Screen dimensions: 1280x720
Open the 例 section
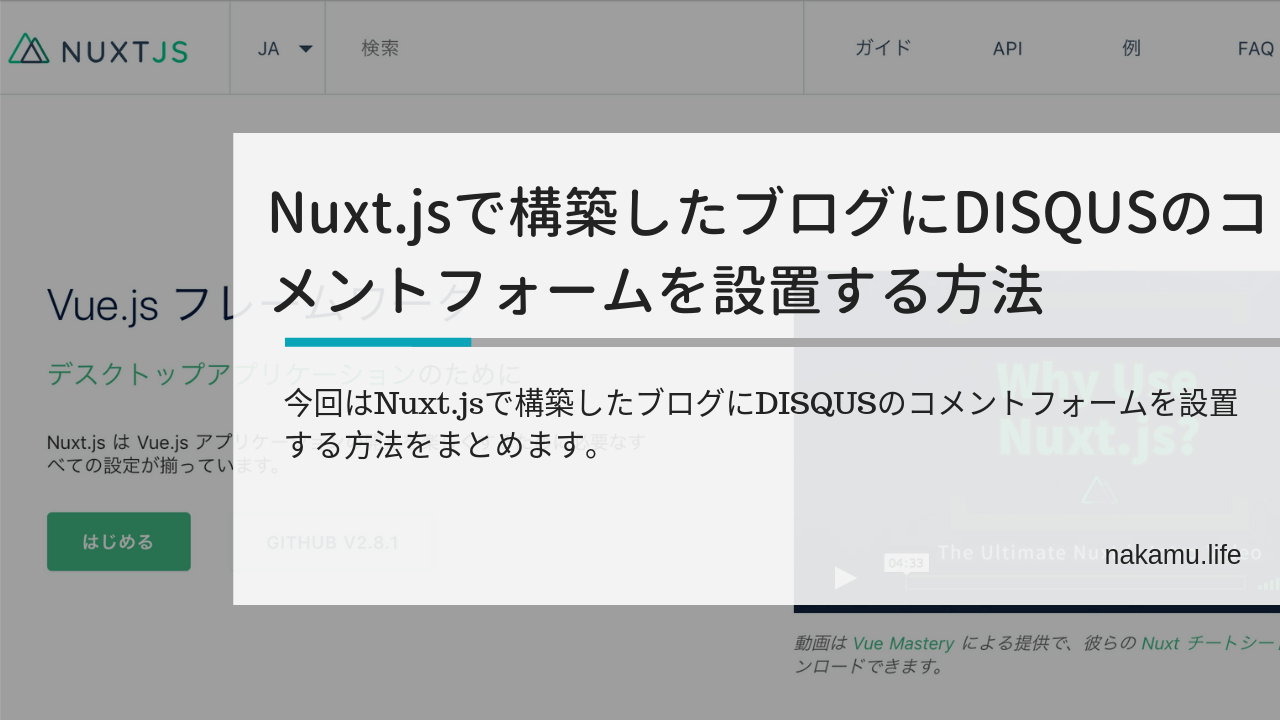(x=1131, y=47)
